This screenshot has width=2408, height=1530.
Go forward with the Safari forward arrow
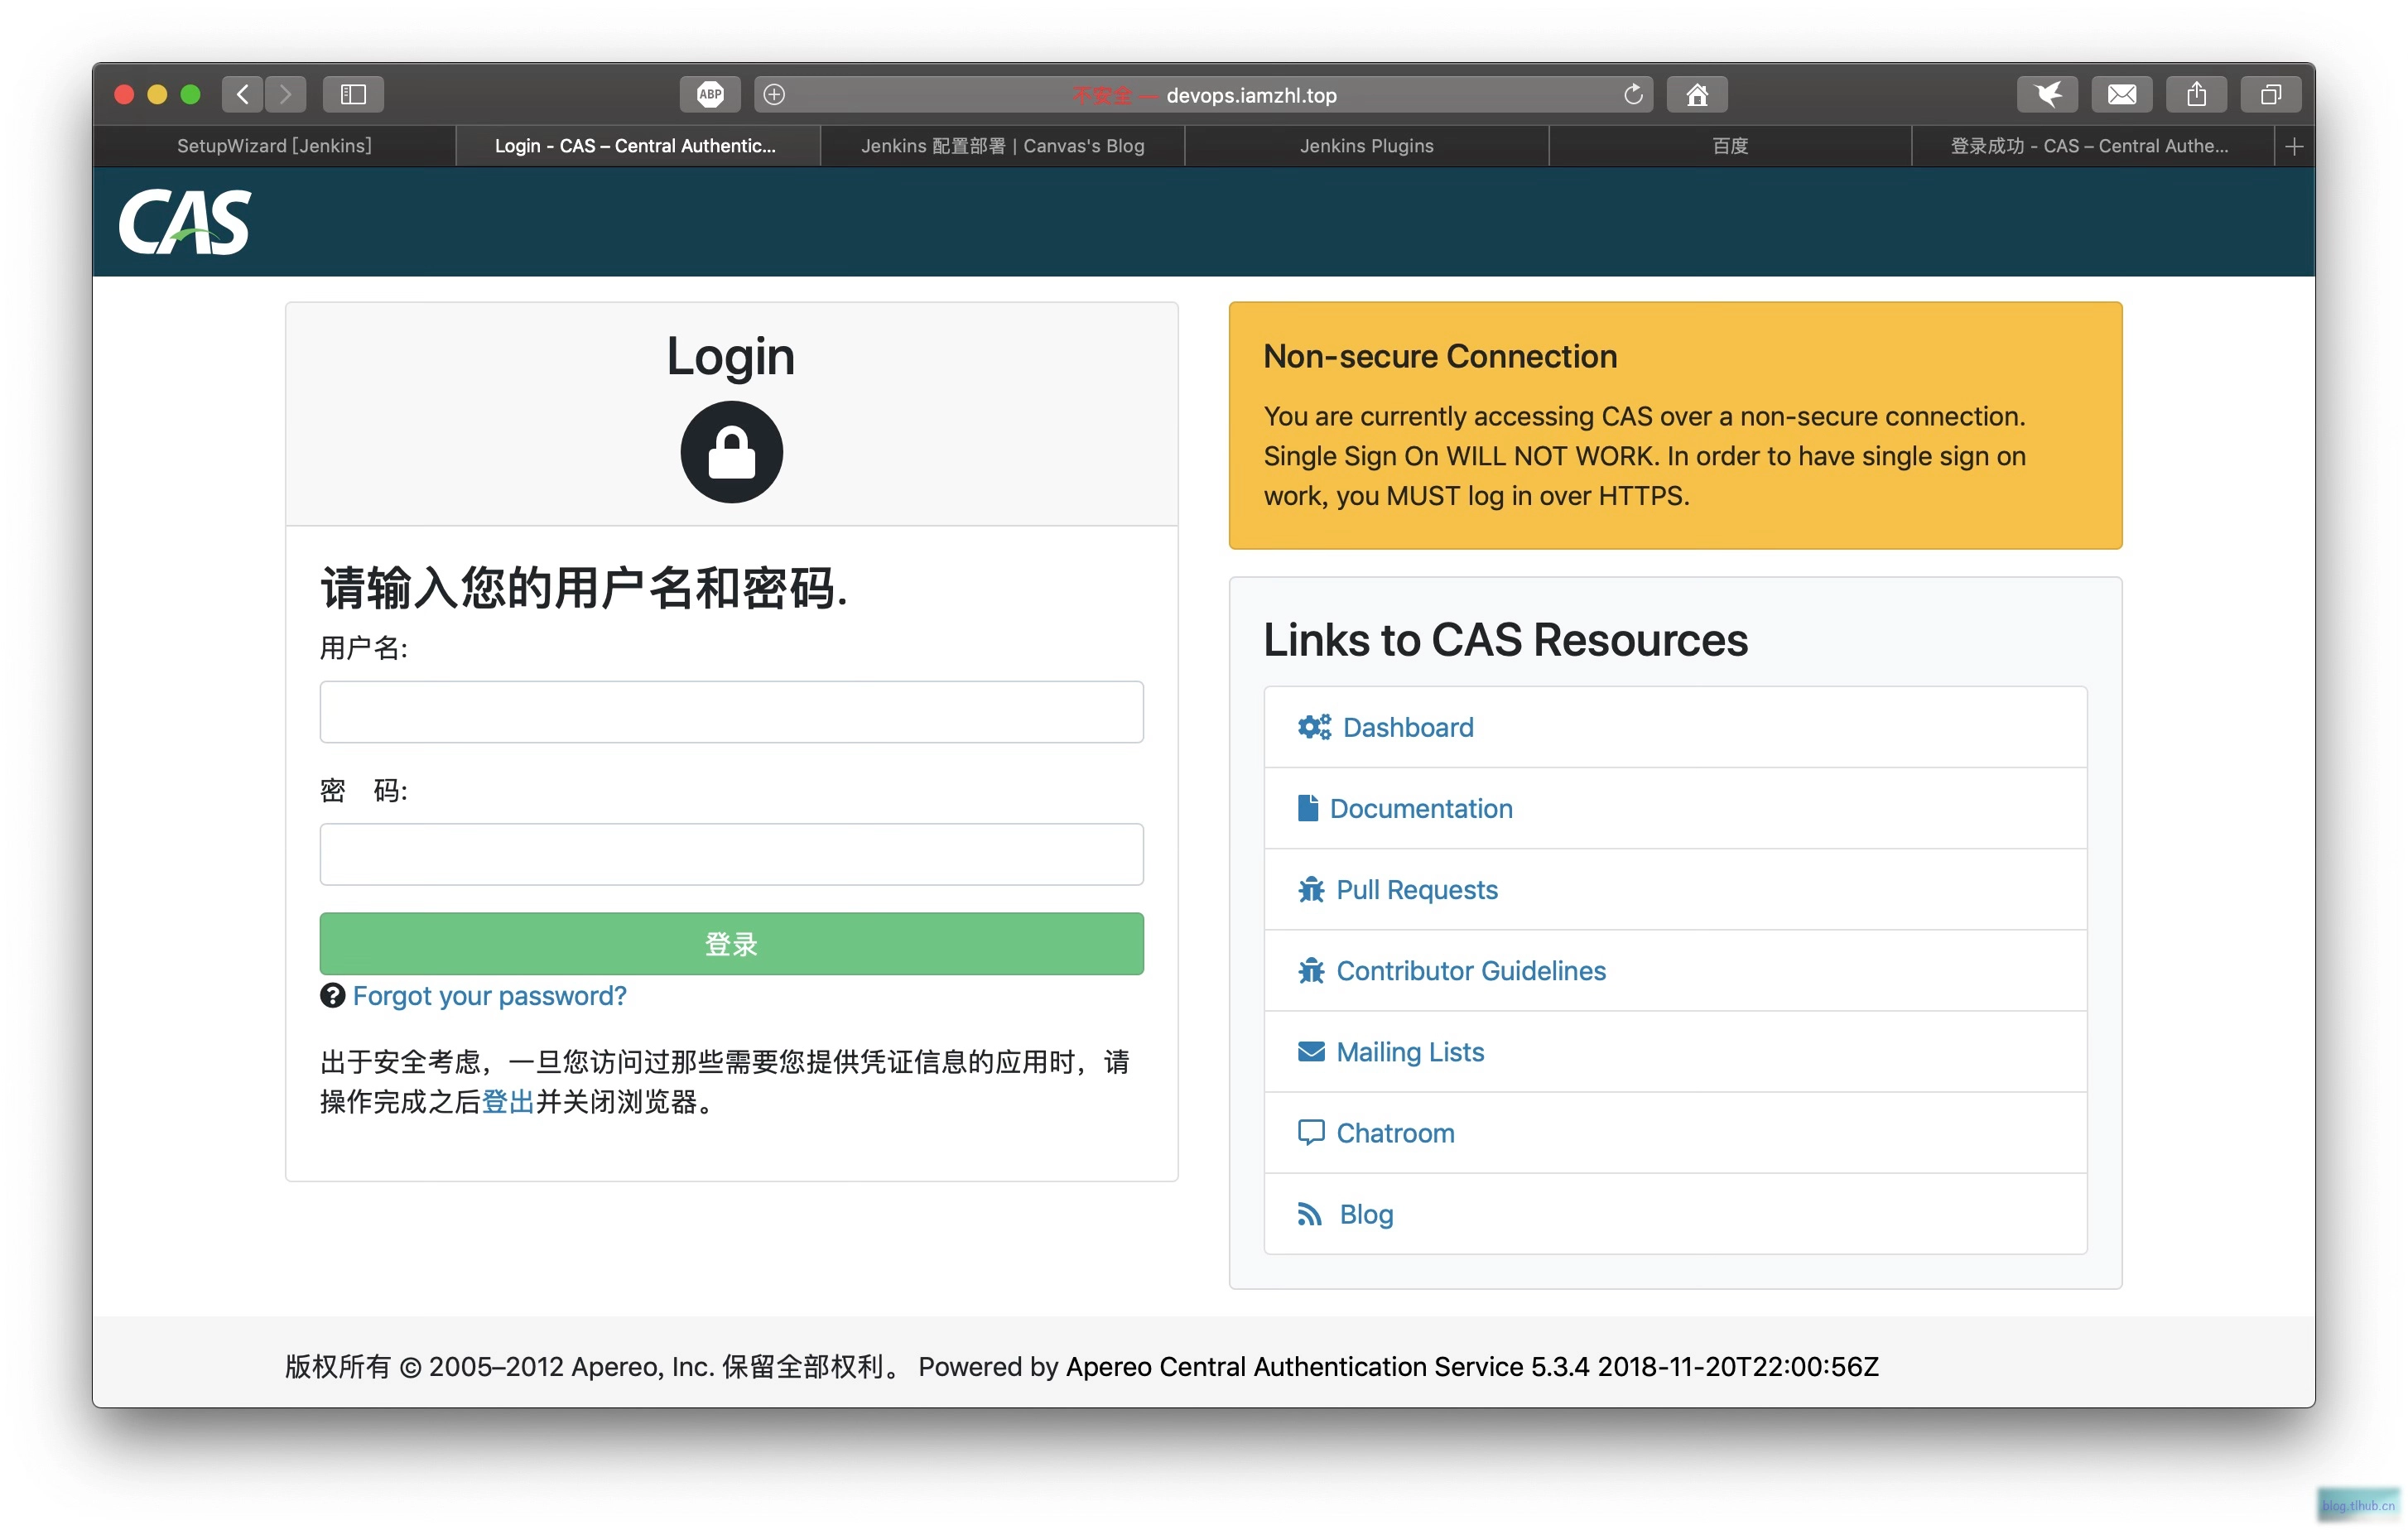(x=286, y=94)
